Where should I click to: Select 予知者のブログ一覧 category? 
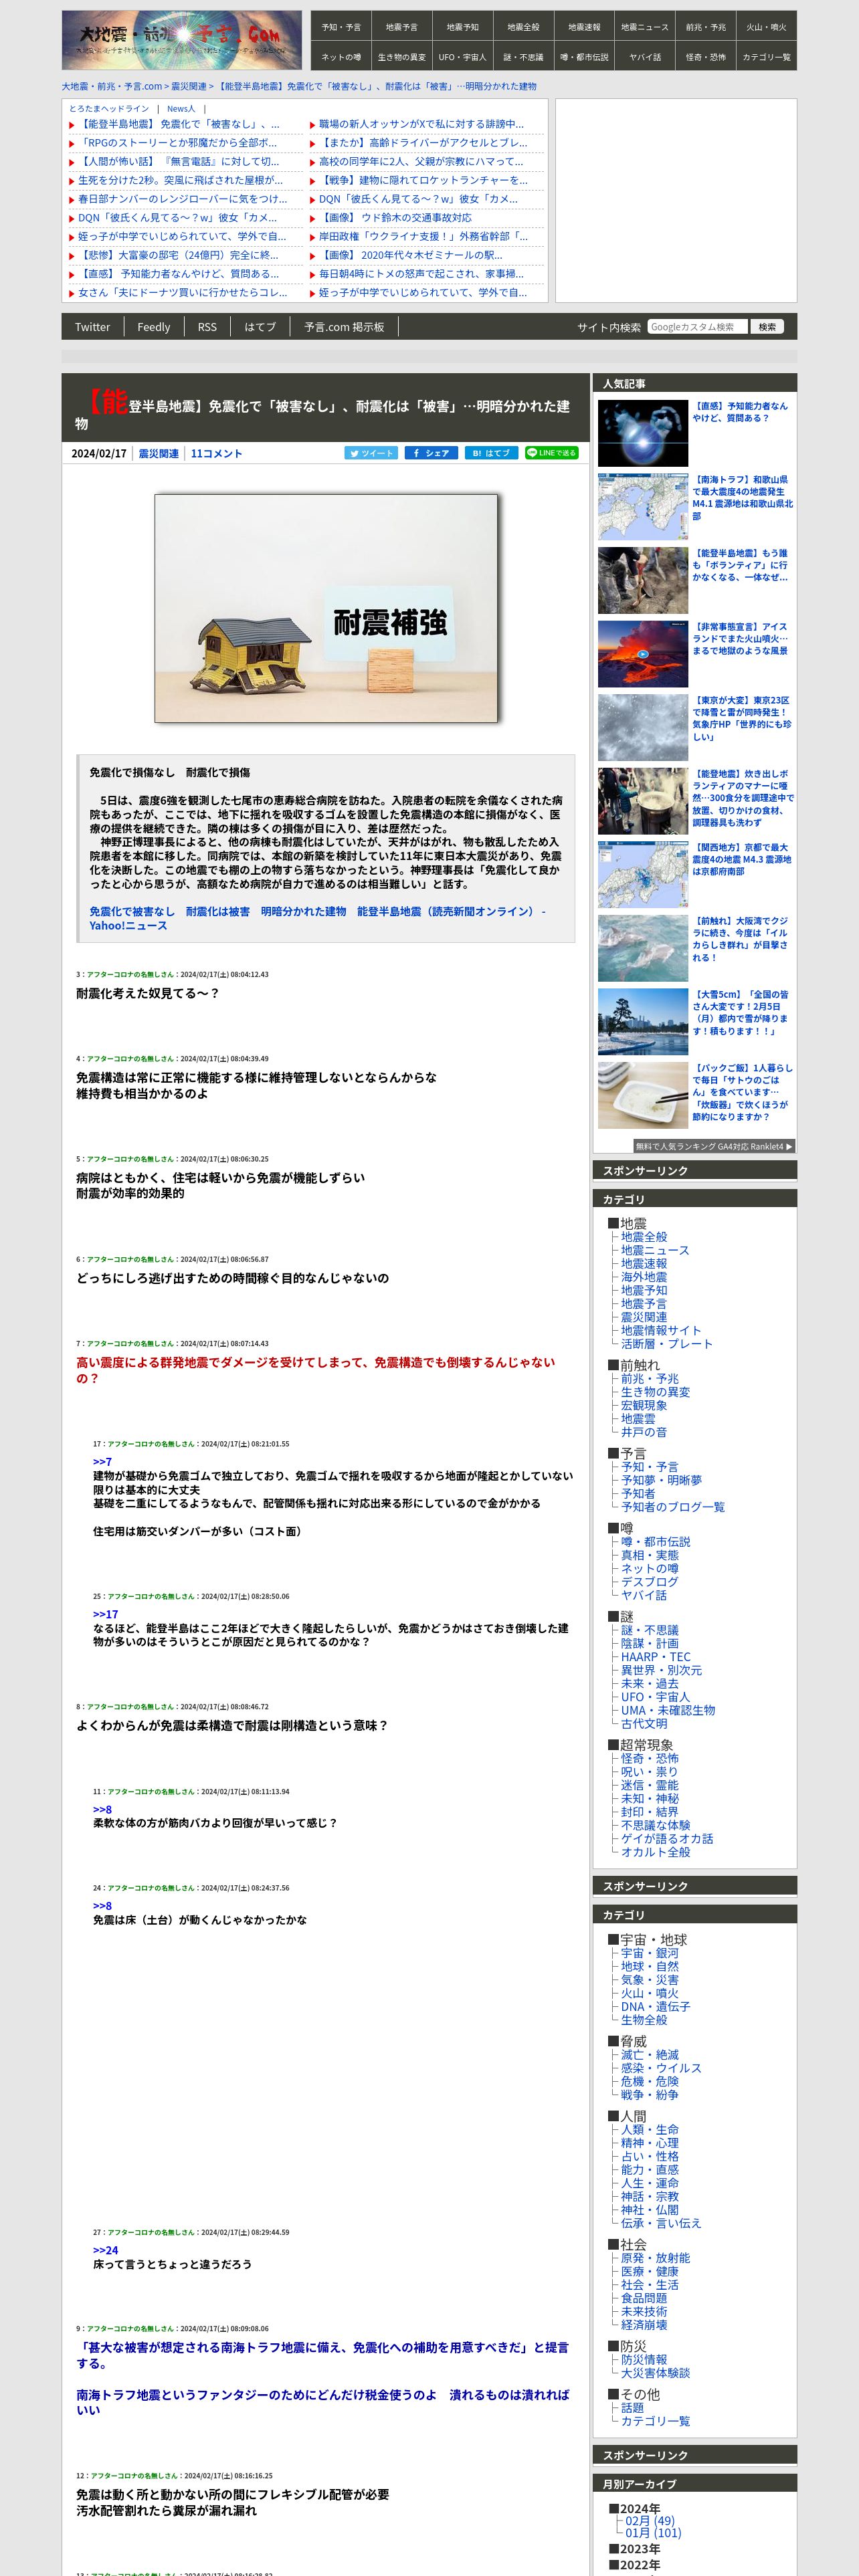(673, 1507)
